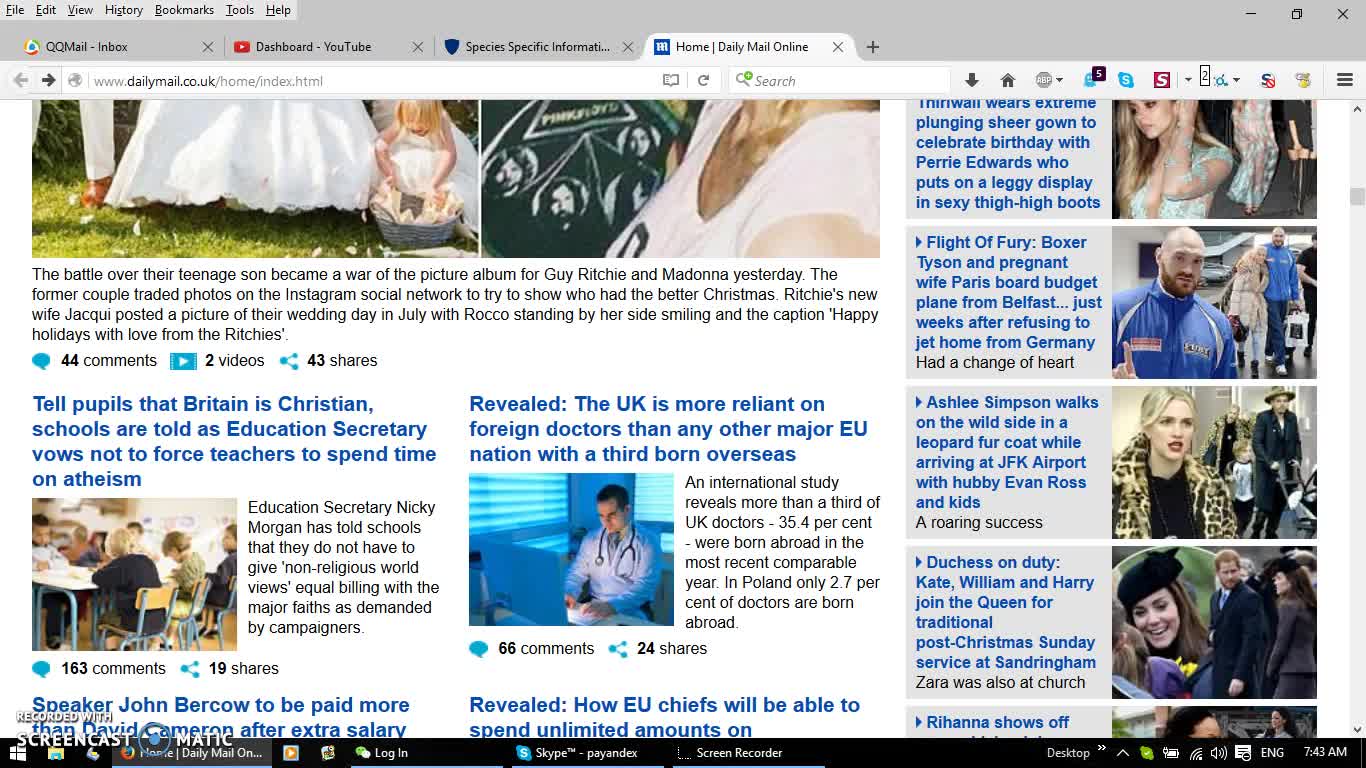
Task: Open the File menu
Action: pyautogui.click(x=15, y=10)
